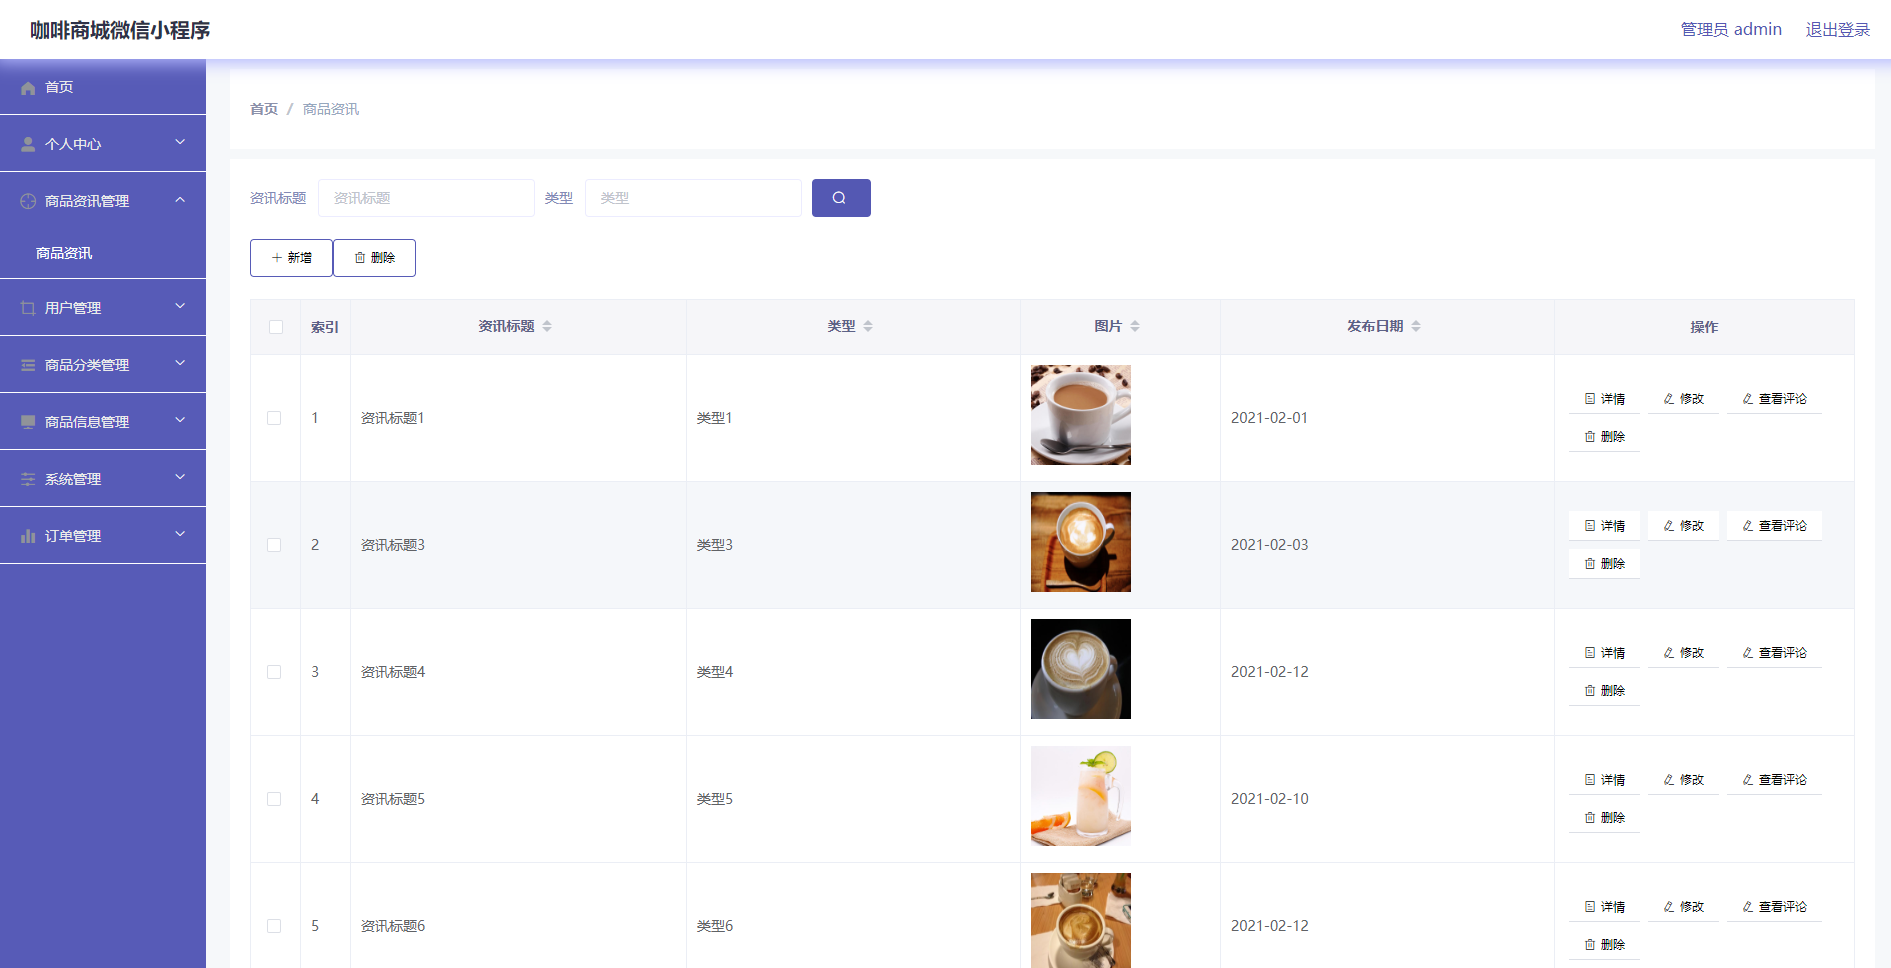The height and width of the screenshot is (968, 1891).
Task: Sort by 发布日期 column arrows
Action: 1416,327
